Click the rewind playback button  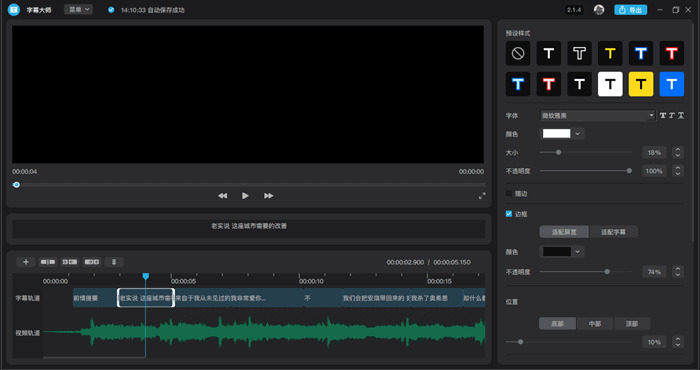pyautogui.click(x=222, y=195)
